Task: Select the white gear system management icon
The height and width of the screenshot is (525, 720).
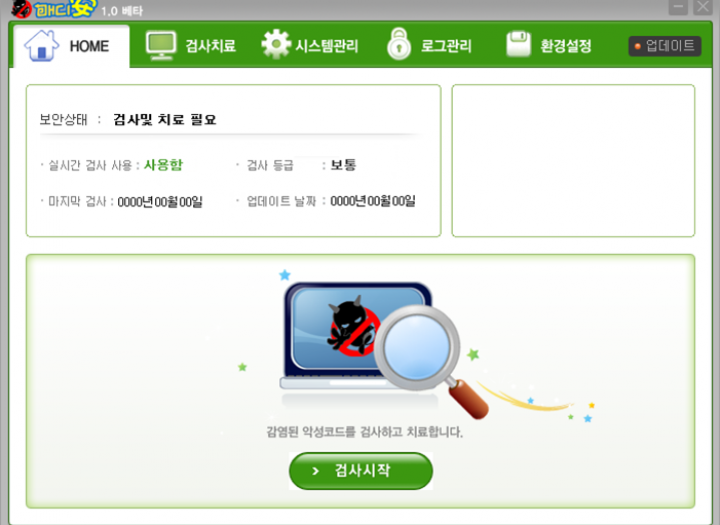Action: point(276,44)
